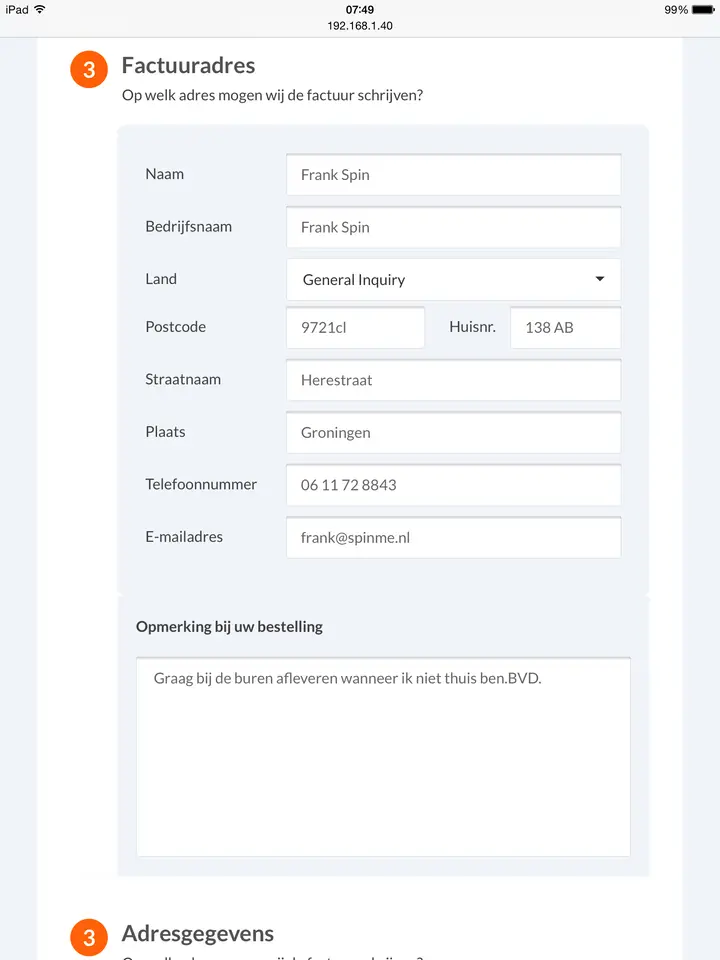
Task: Click the Factuuradres heading
Action: [x=189, y=66]
